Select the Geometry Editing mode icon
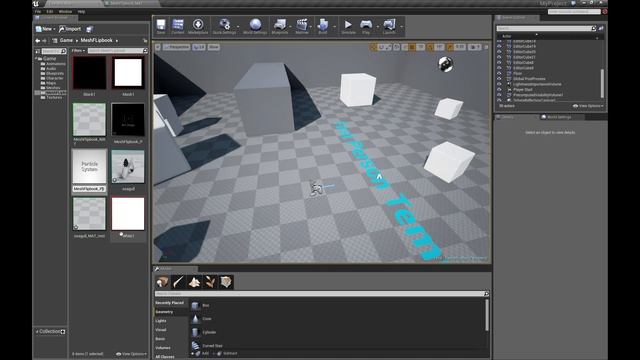Screen dimensions: 640x360 tap(226, 282)
